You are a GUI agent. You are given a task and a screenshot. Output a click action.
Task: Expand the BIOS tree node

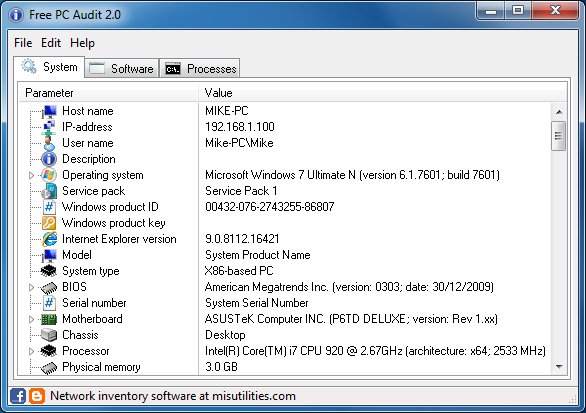pyautogui.click(x=32, y=287)
